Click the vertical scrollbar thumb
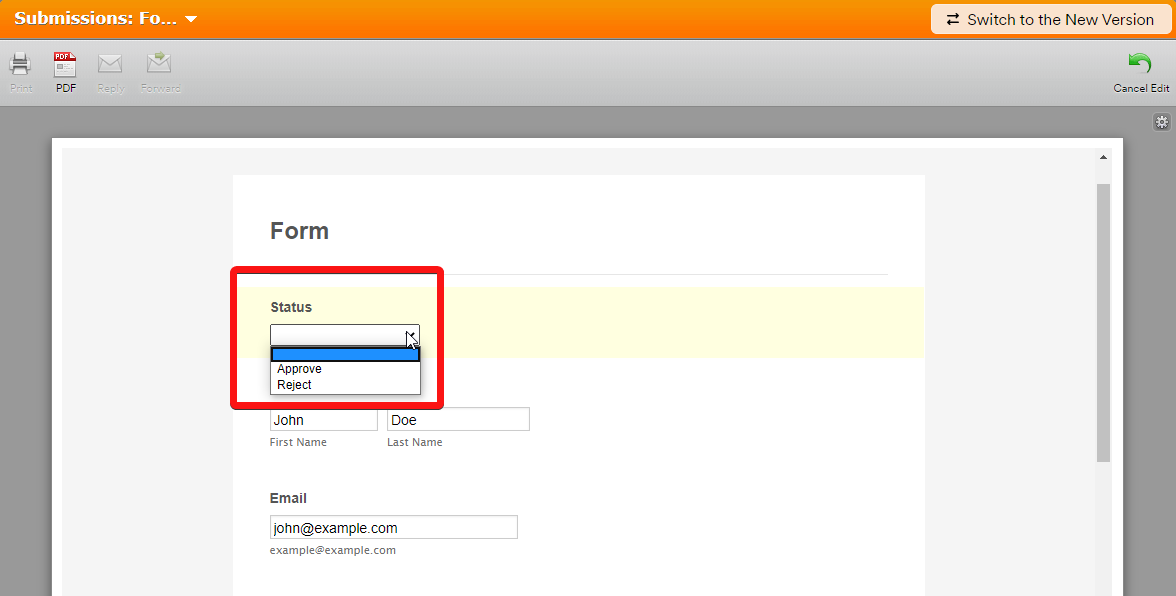 (1103, 322)
